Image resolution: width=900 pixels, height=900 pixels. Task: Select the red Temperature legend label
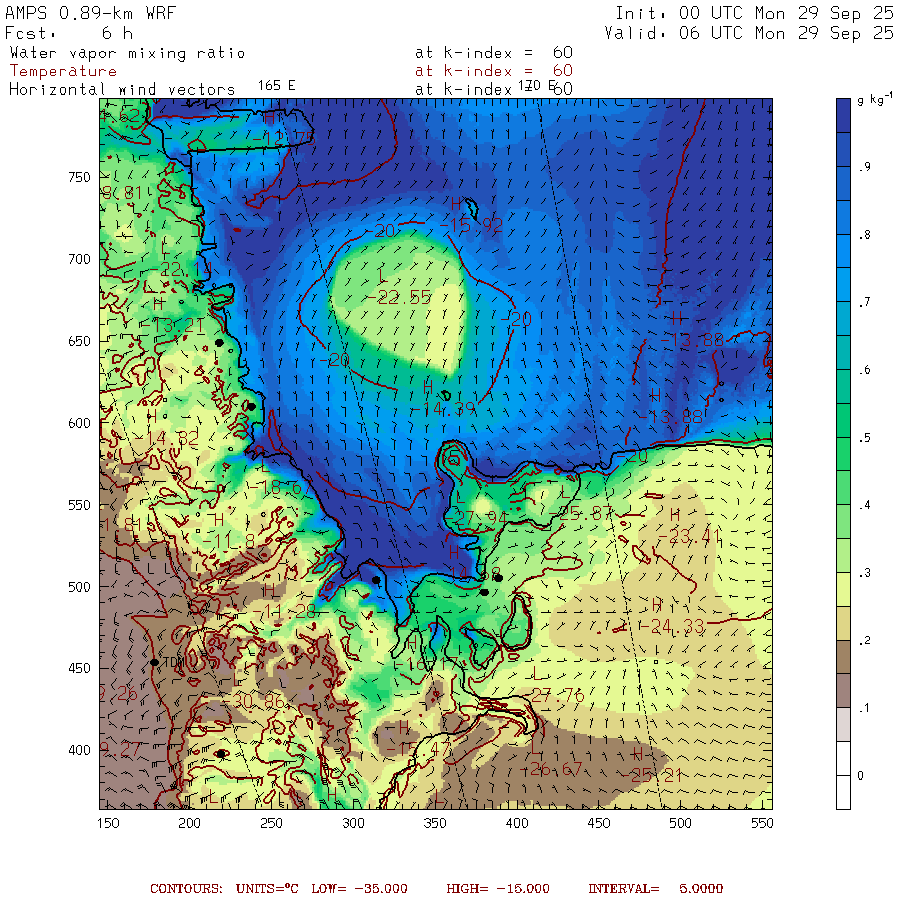(x=63, y=71)
